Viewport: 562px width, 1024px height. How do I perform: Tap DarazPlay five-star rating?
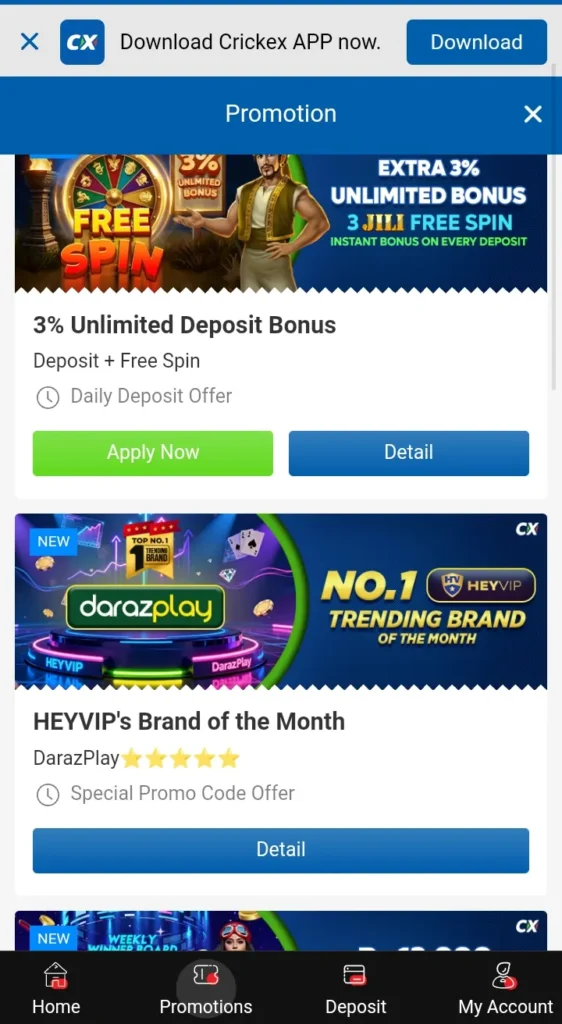[x=181, y=759]
